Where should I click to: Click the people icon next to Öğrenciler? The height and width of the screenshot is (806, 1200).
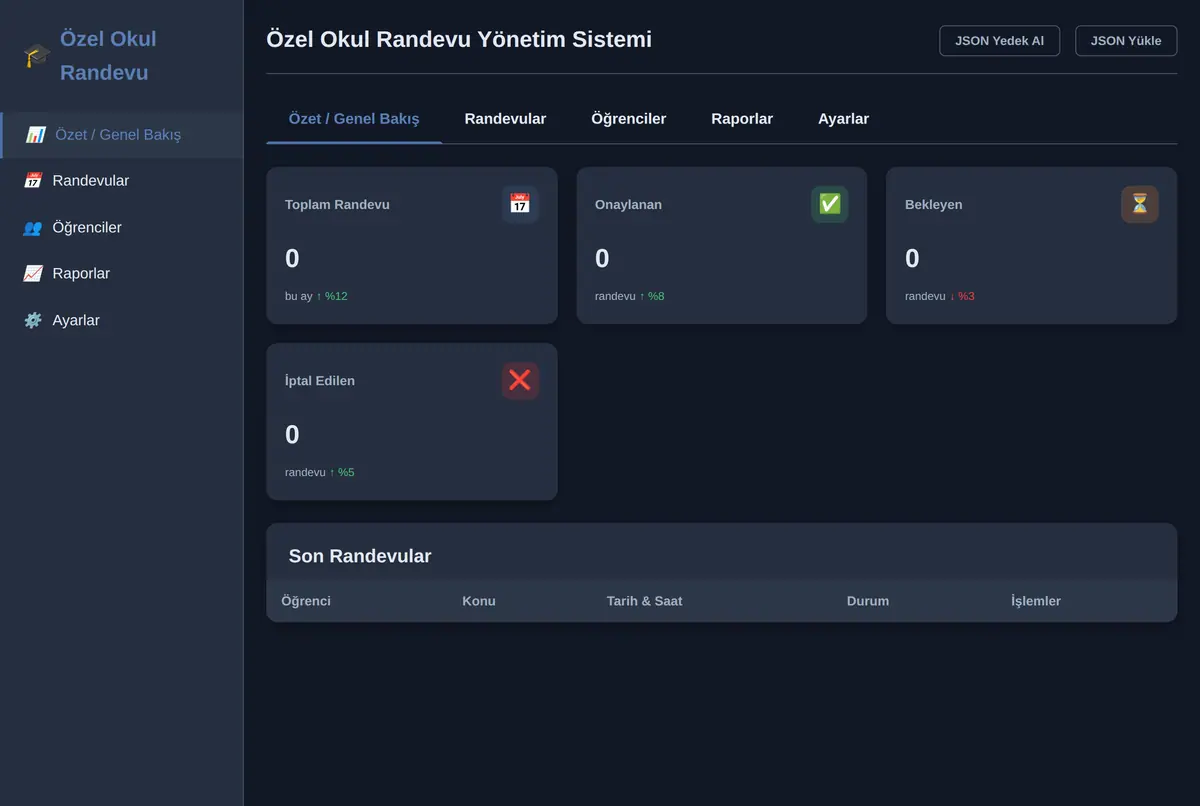point(33,227)
